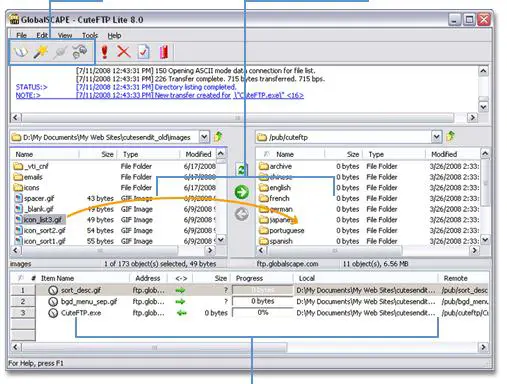507x384 pixels.
Task: Select the french remote folder
Action: (x=274, y=198)
